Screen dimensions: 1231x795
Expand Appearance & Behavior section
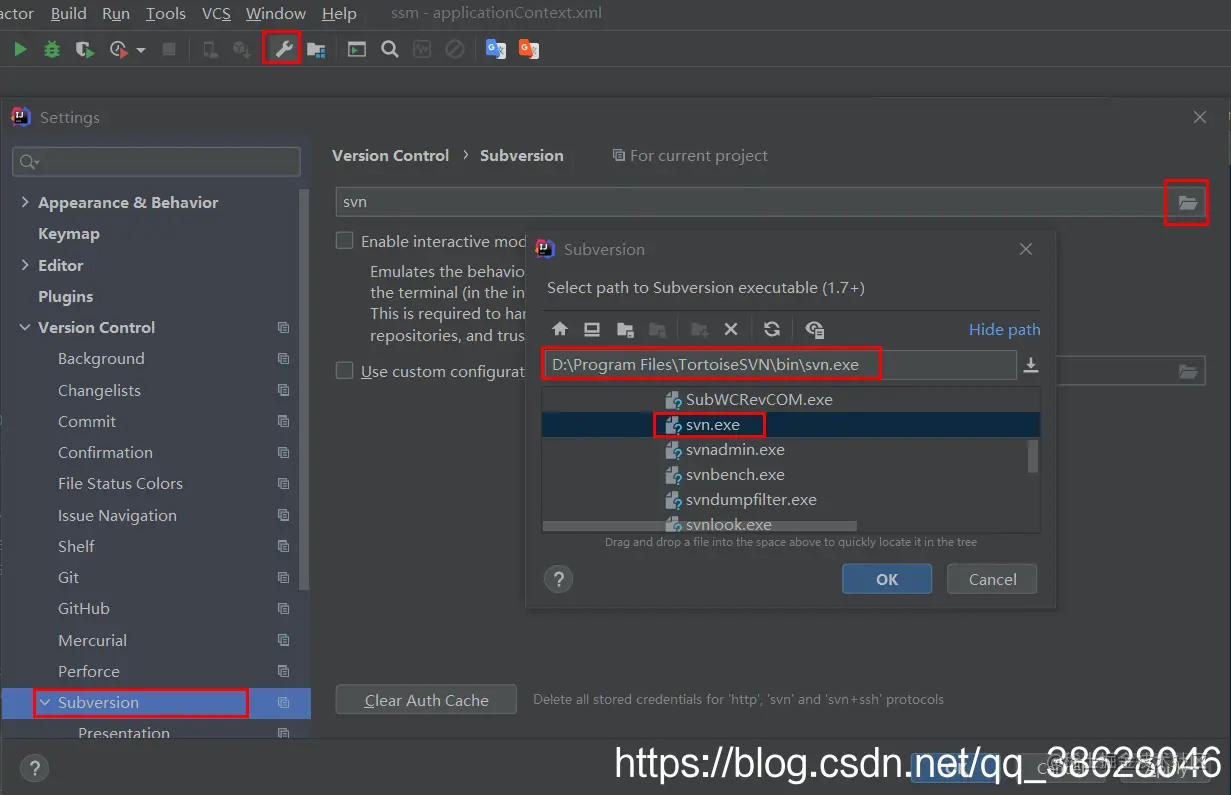click(25, 202)
